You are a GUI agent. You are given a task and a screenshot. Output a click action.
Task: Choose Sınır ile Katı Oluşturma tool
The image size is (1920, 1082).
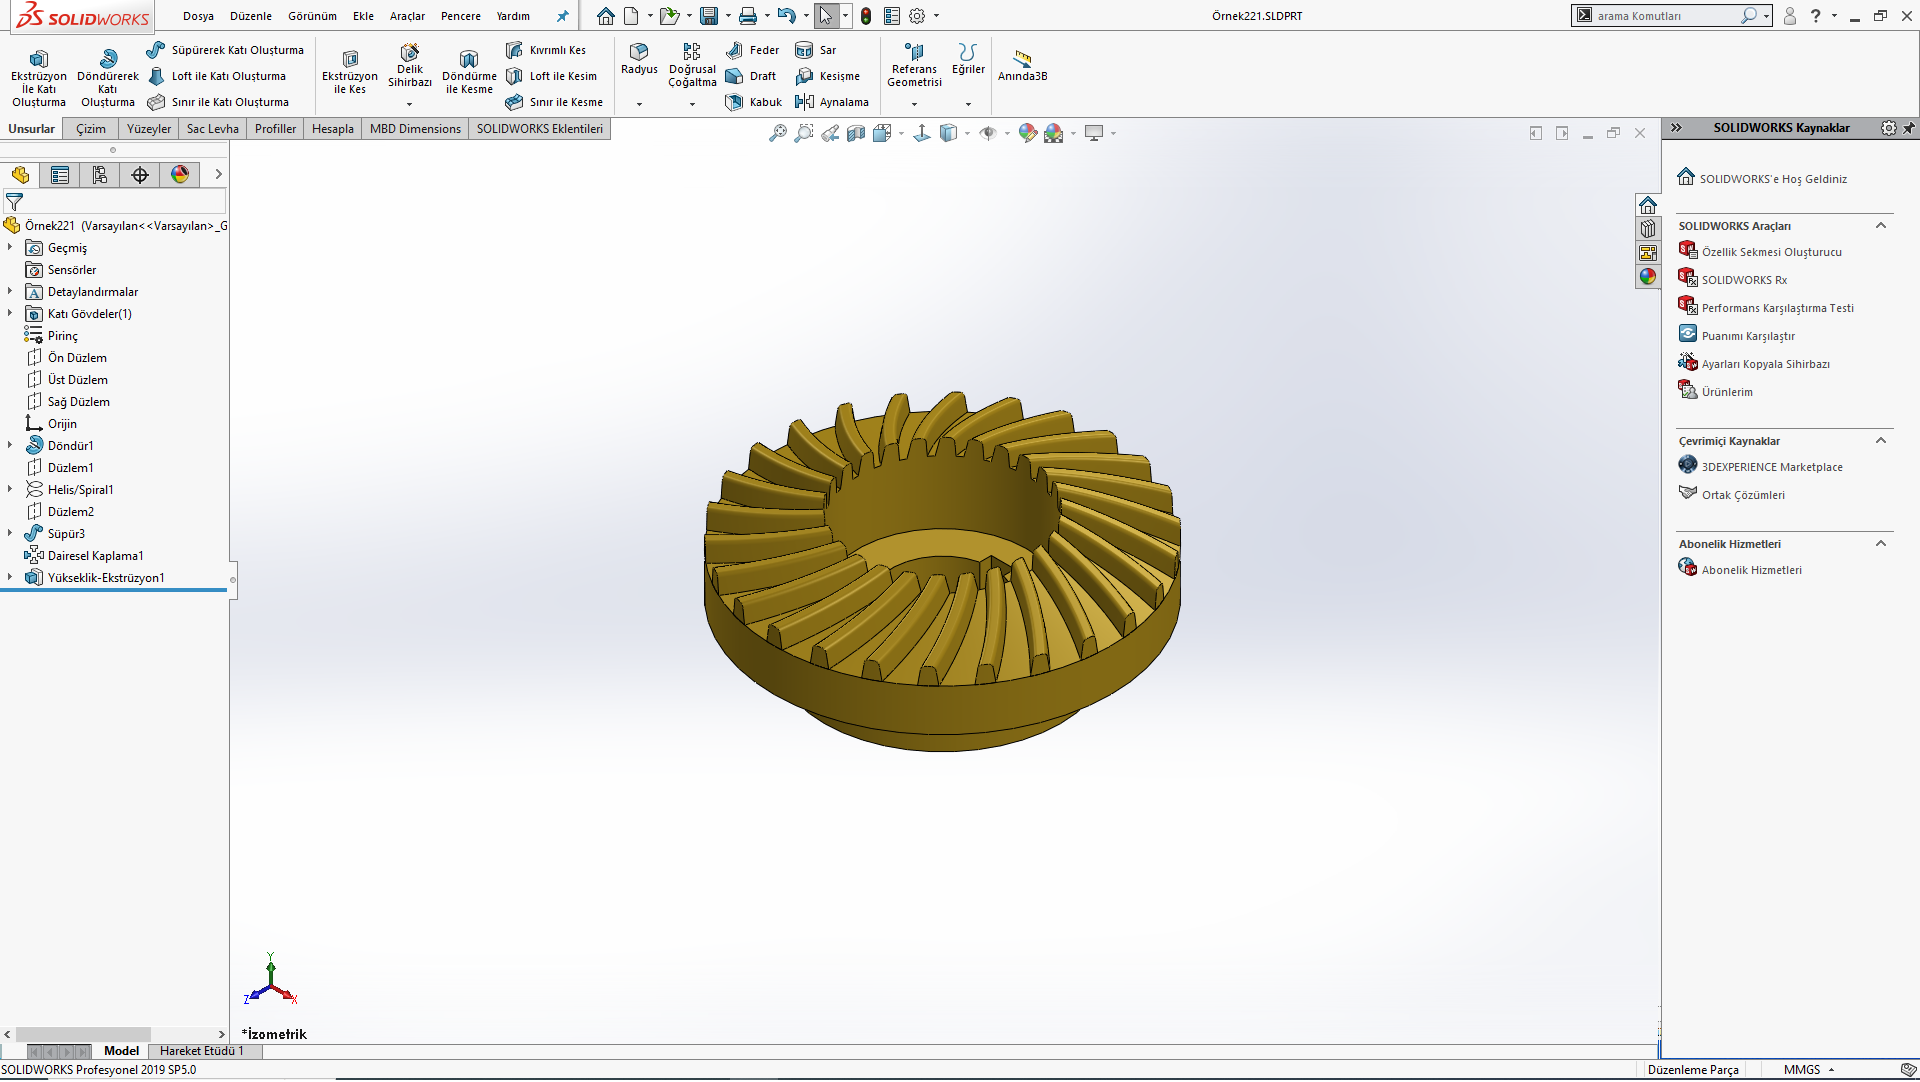coord(218,102)
